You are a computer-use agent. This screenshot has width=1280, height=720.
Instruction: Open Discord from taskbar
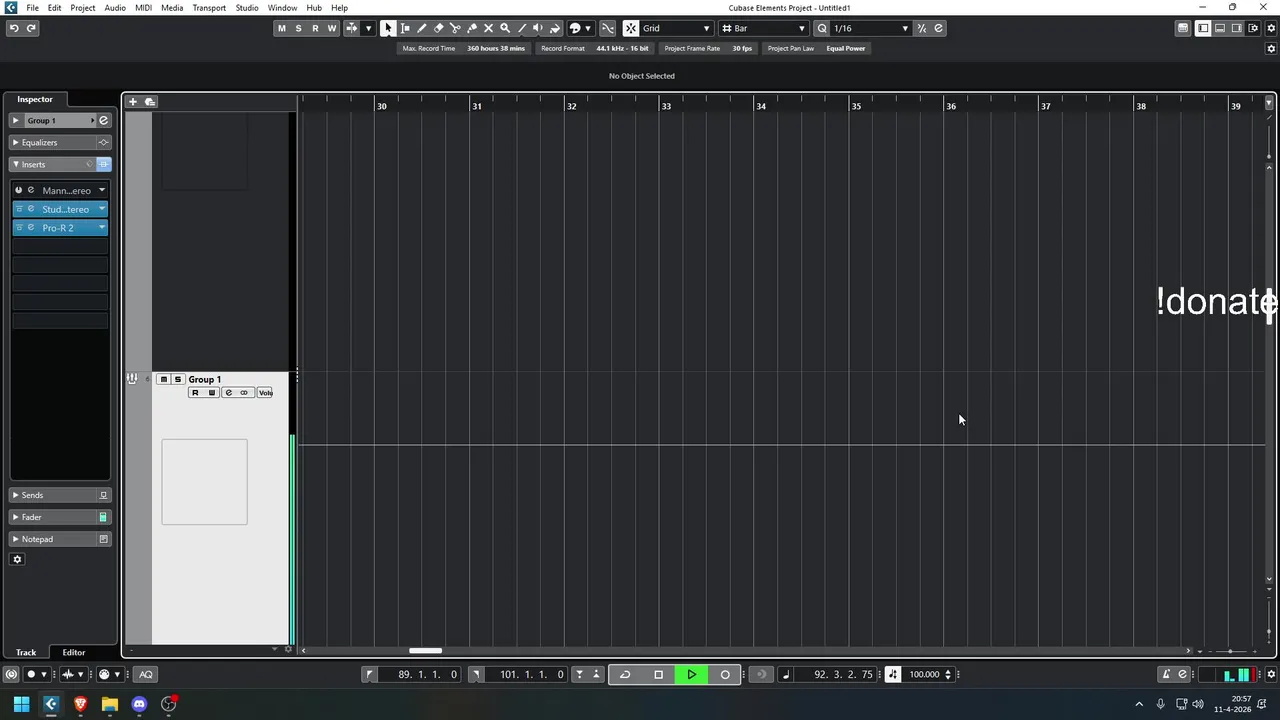tap(139, 704)
